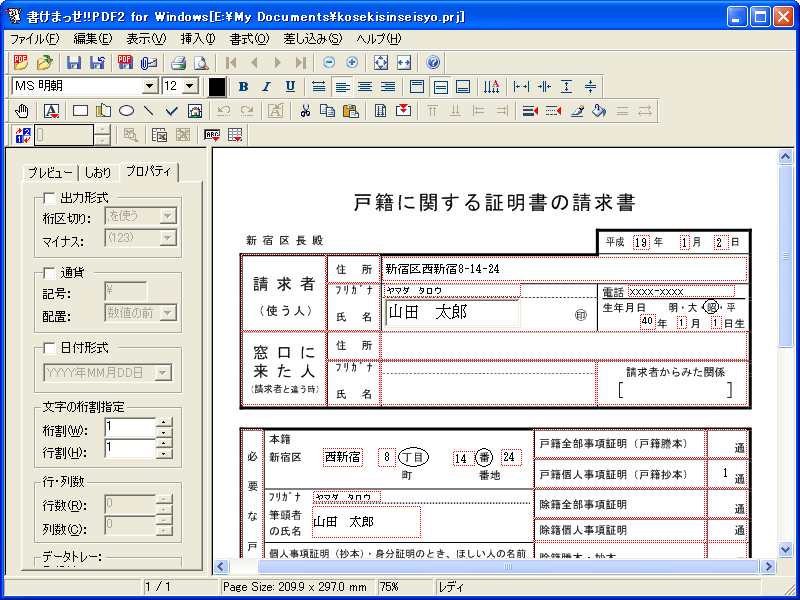Image resolution: width=800 pixels, height=600 pixels.
Task: Open the 挿入(I) menu
Action: click(x=198, y=39)
